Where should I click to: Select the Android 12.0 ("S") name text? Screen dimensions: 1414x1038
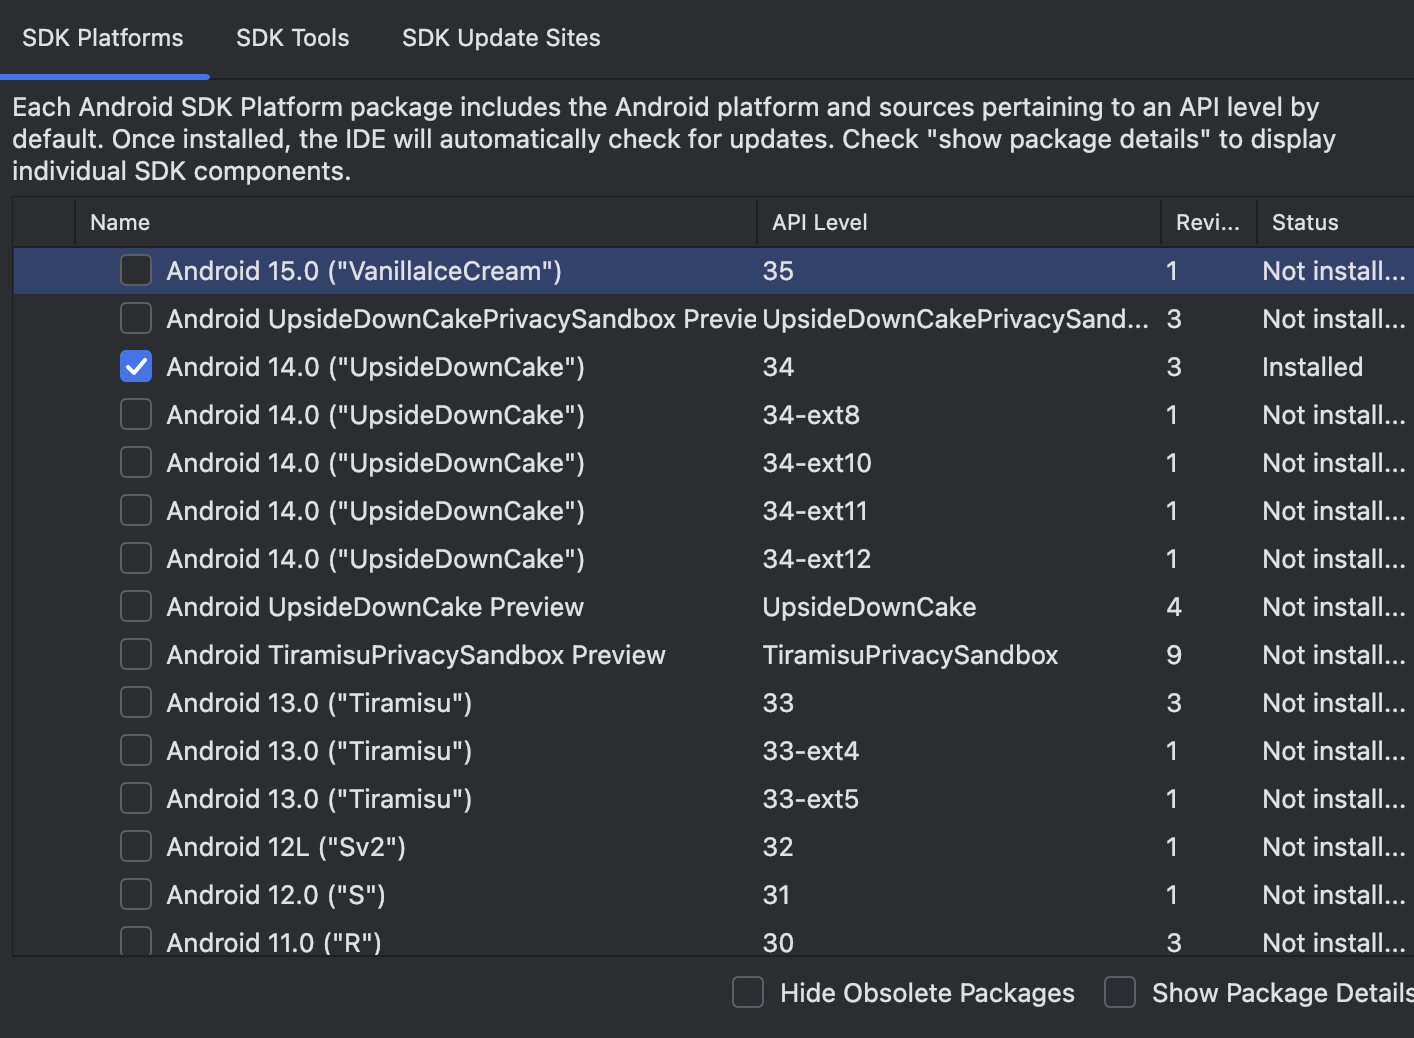click(276, 895)
